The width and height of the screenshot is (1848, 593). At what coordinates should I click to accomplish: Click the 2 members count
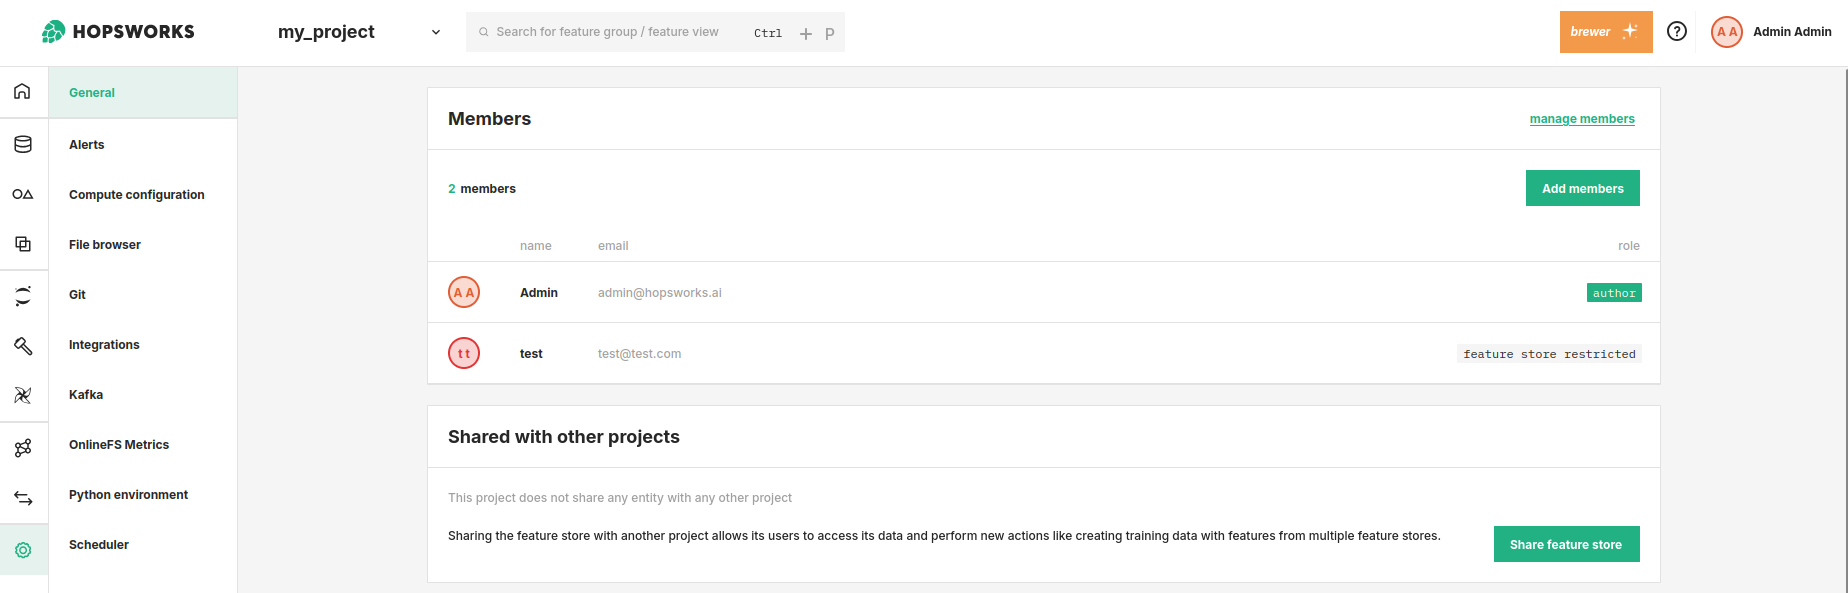pyautogui.click(x=482, y=189)
